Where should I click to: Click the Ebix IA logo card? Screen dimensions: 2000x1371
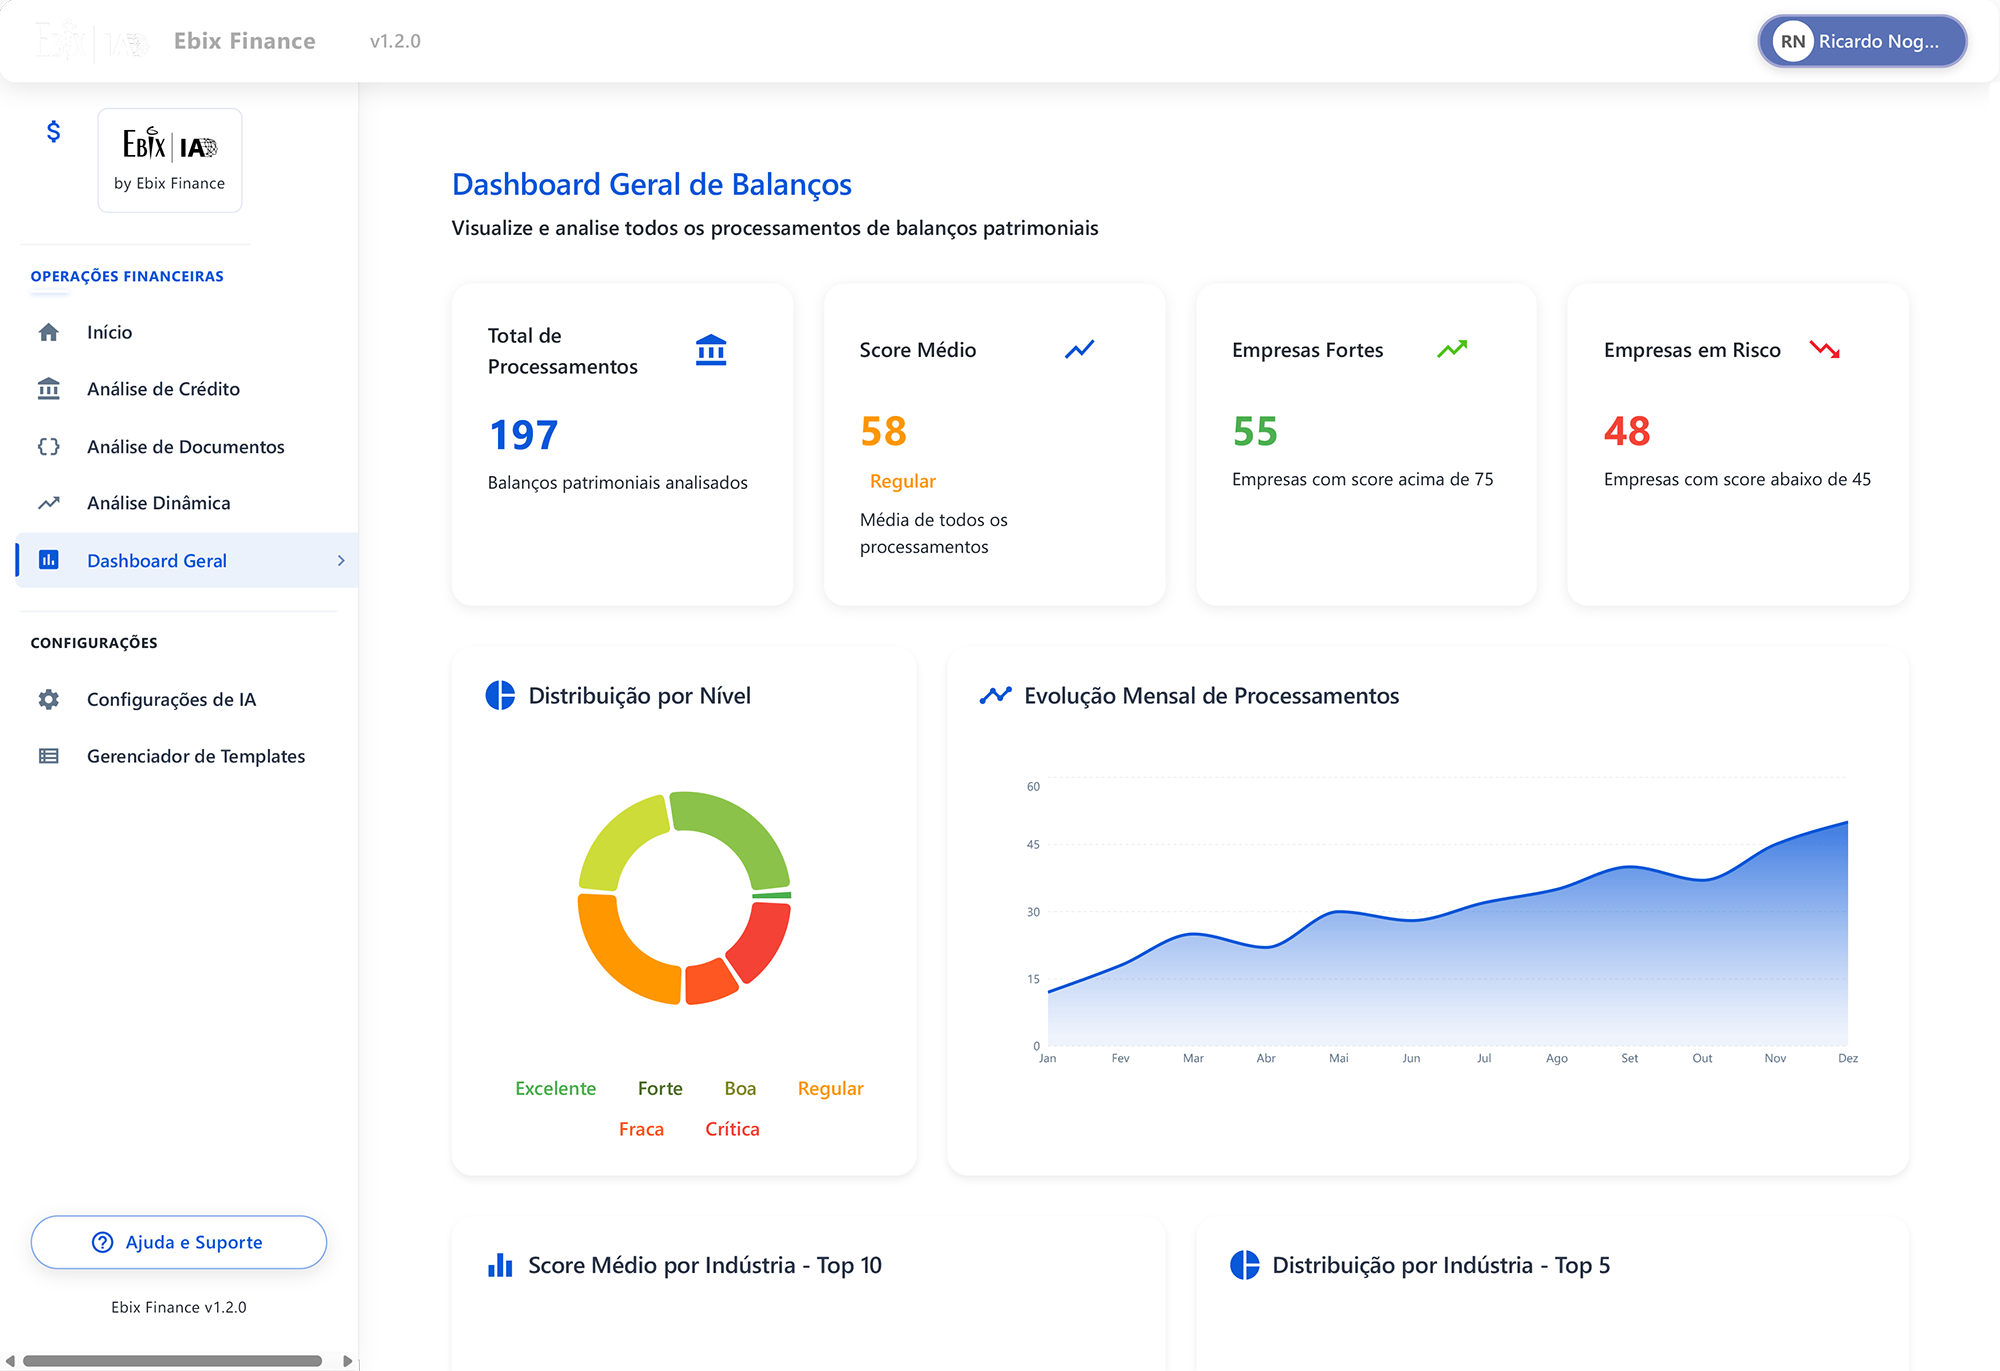point(170,160)
